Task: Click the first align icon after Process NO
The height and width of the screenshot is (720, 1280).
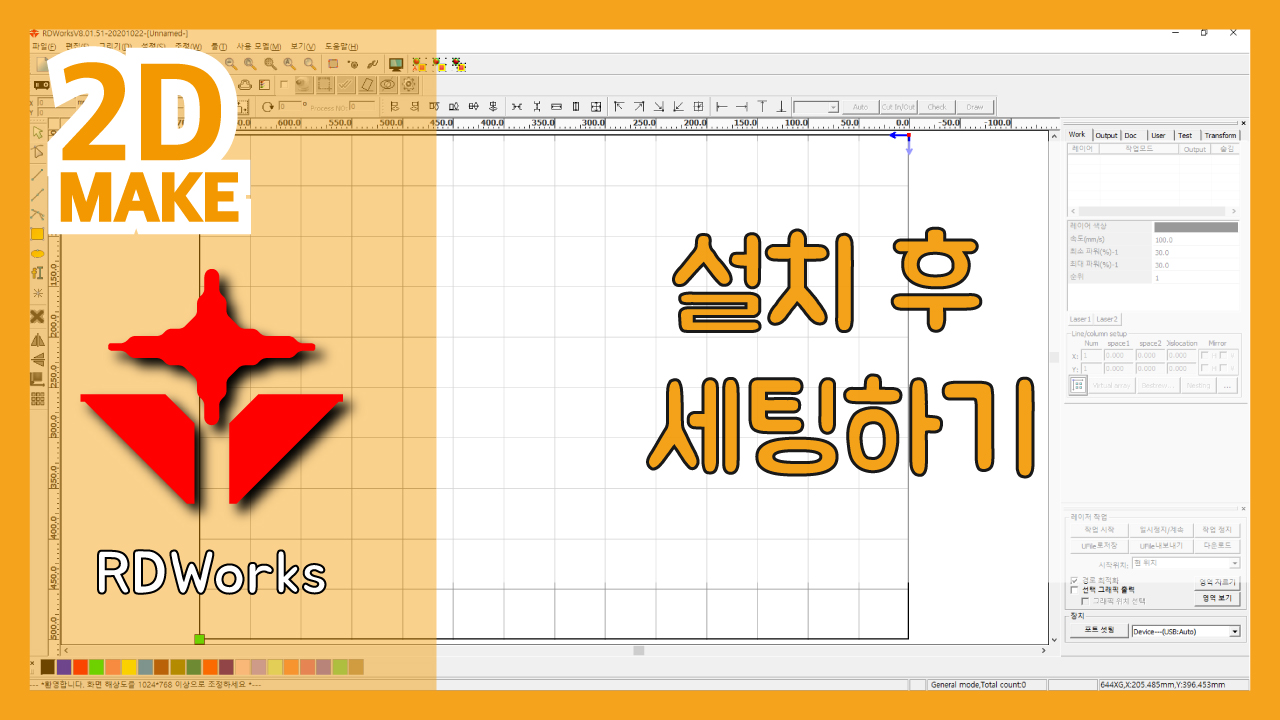Action: tap(394, 106)
